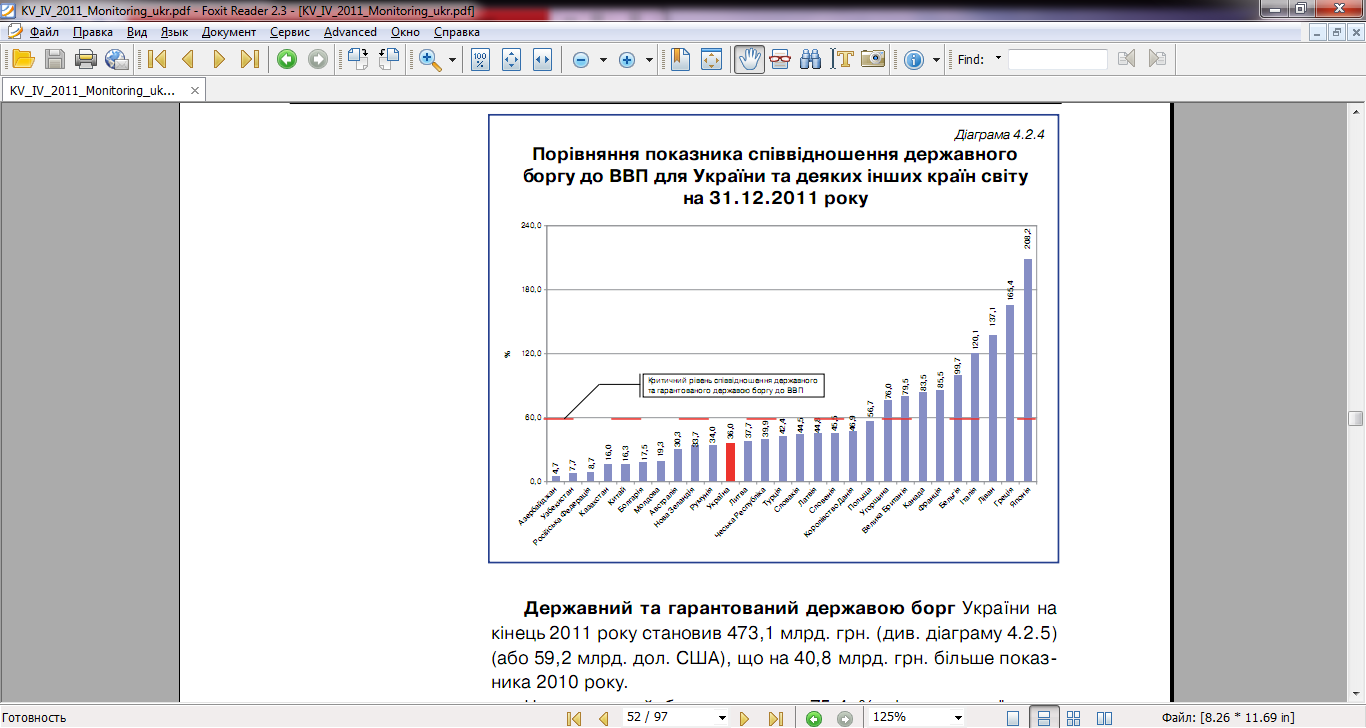Viewport: 1366px width, 728px height.
Task: Go to first page in status bar
Action: tap(574, 717)
